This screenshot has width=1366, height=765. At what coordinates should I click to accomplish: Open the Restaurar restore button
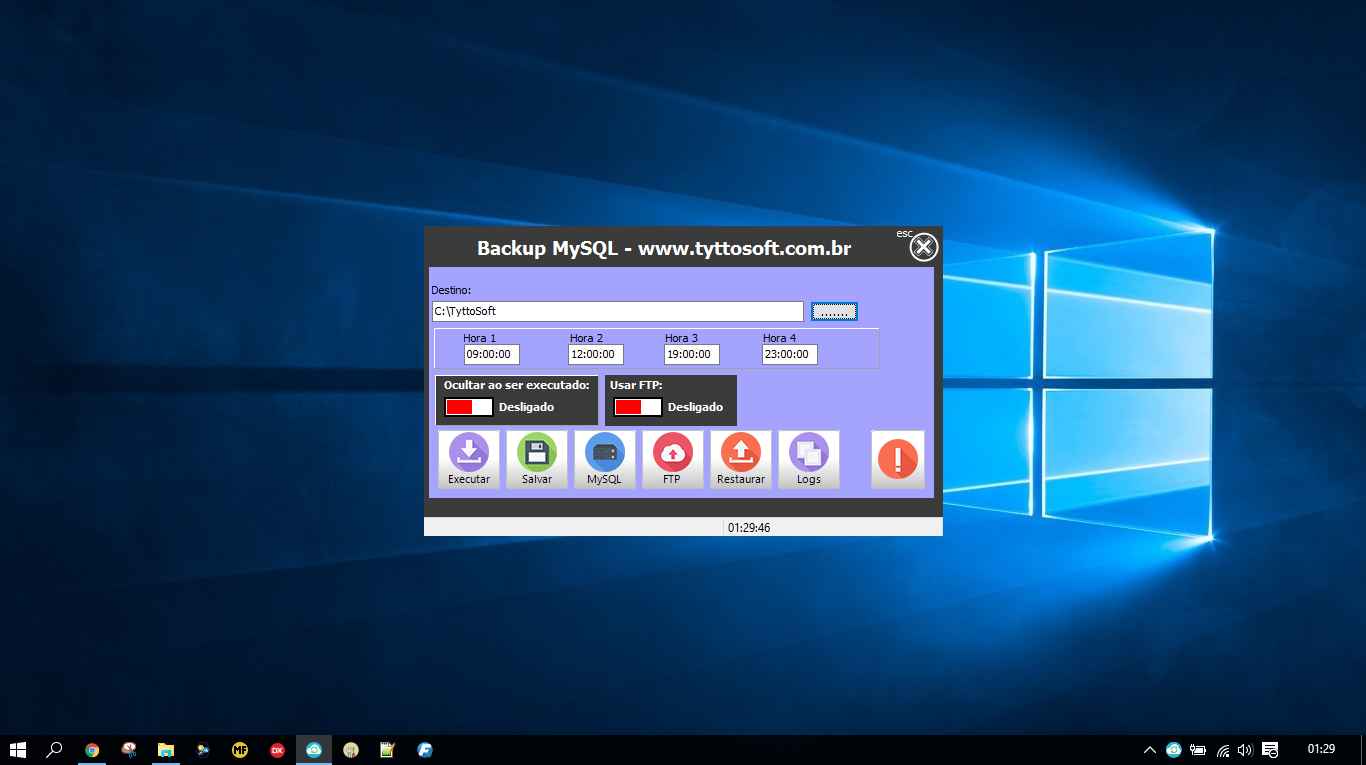coord(740,459)
